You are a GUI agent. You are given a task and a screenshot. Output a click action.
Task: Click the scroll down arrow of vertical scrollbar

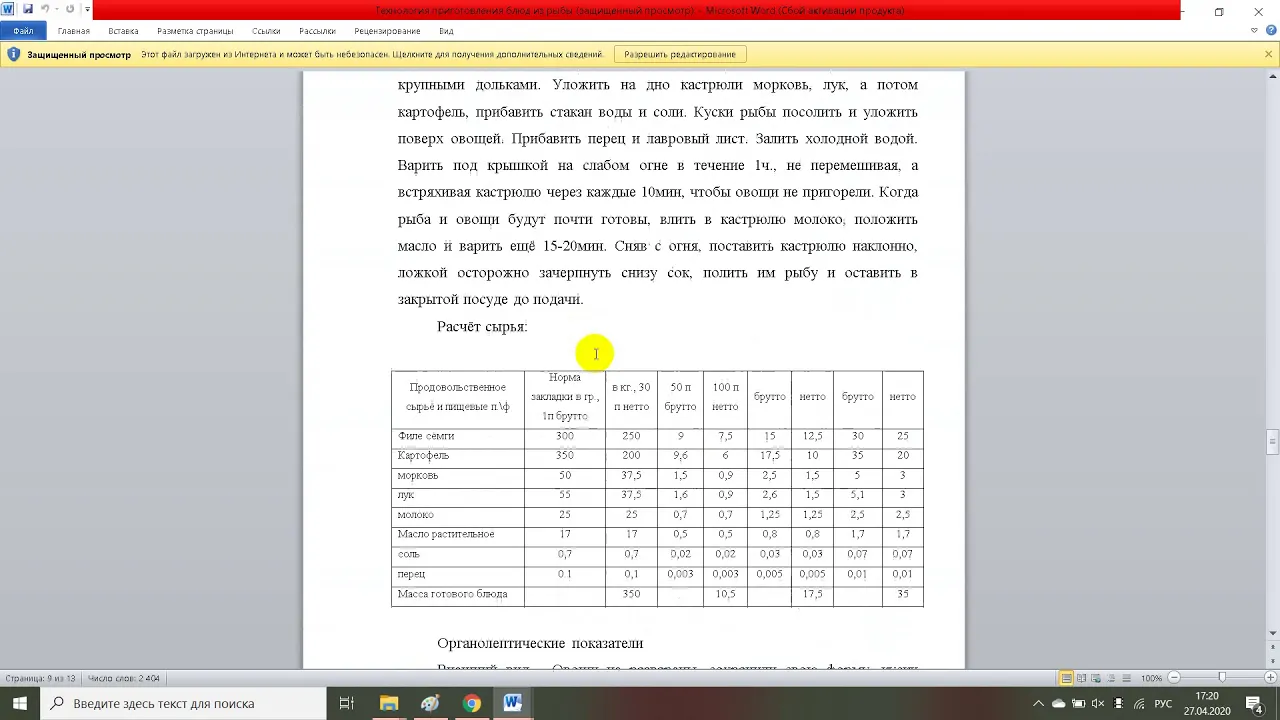pyautogui.click(x=1272, y=632)
